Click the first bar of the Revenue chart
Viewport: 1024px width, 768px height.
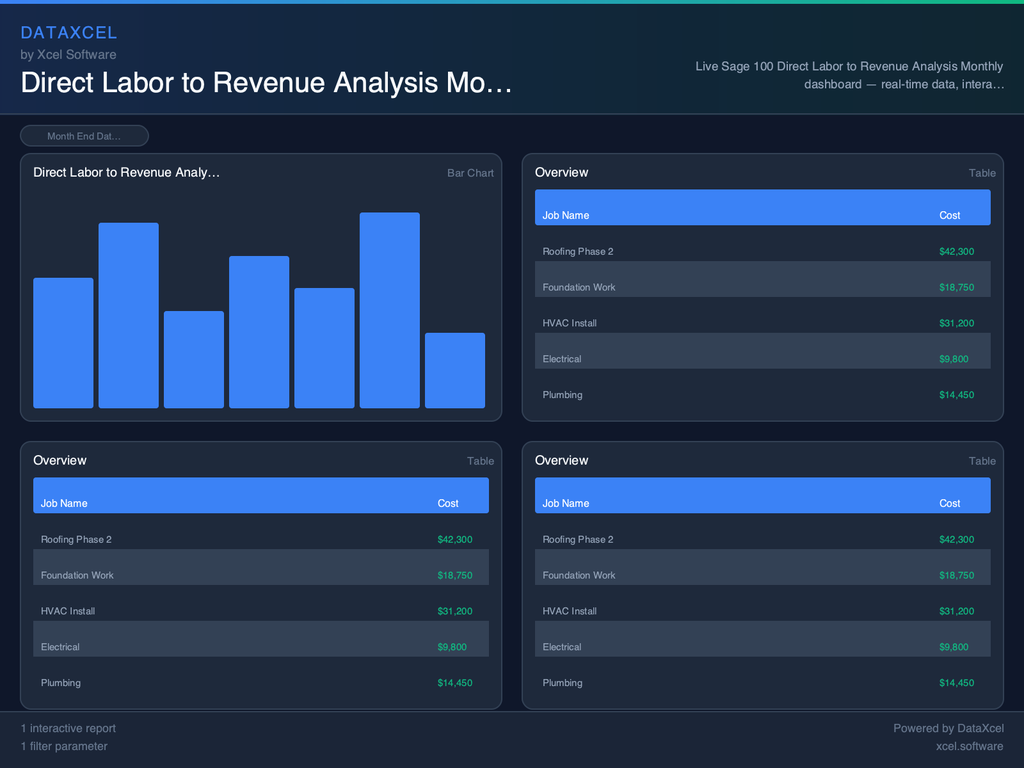click(x=63, y=340)
